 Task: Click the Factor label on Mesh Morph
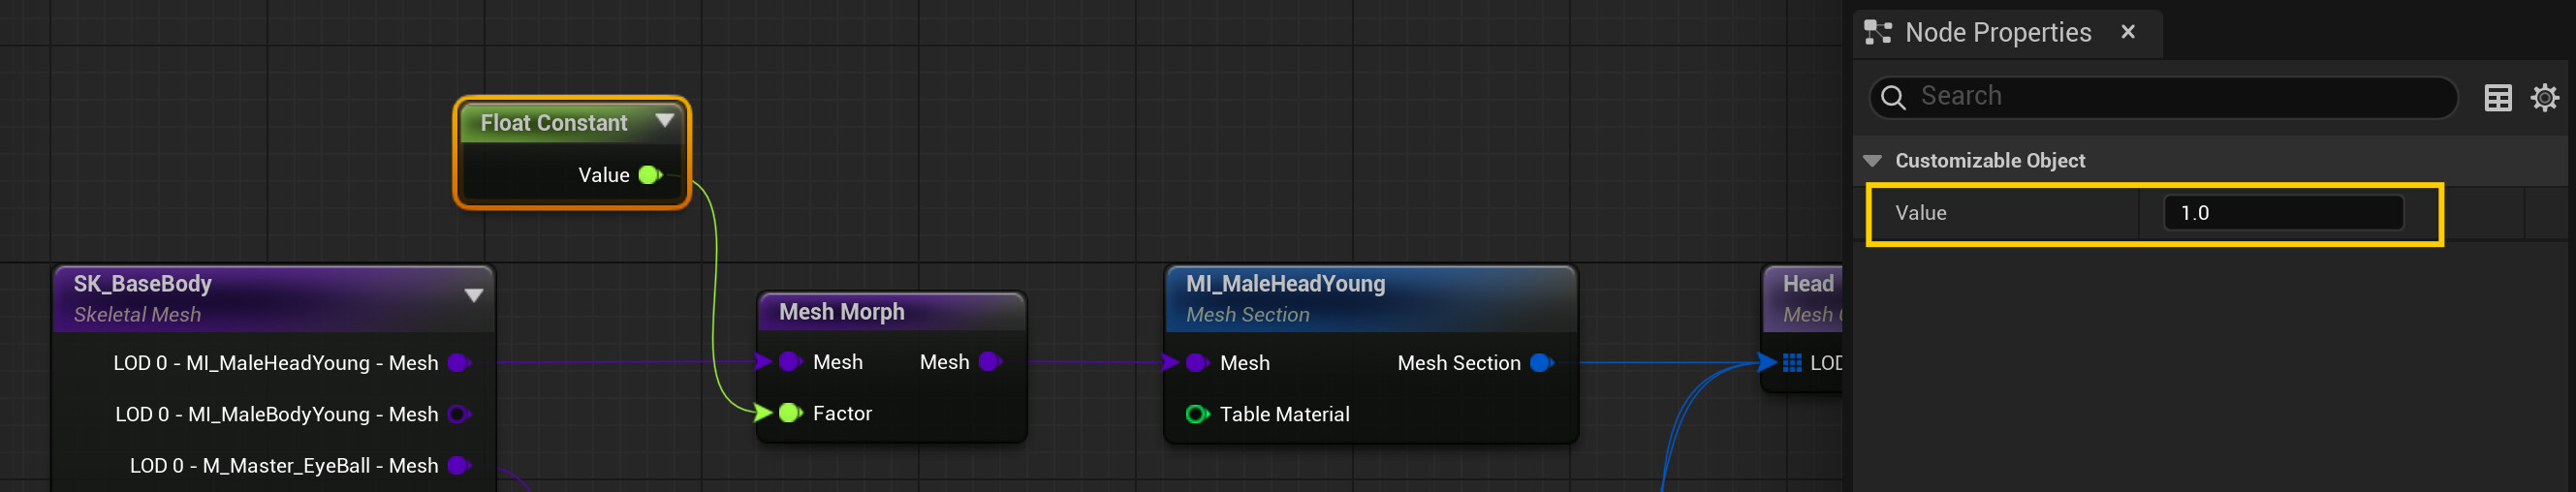click(x=842, y=413)
